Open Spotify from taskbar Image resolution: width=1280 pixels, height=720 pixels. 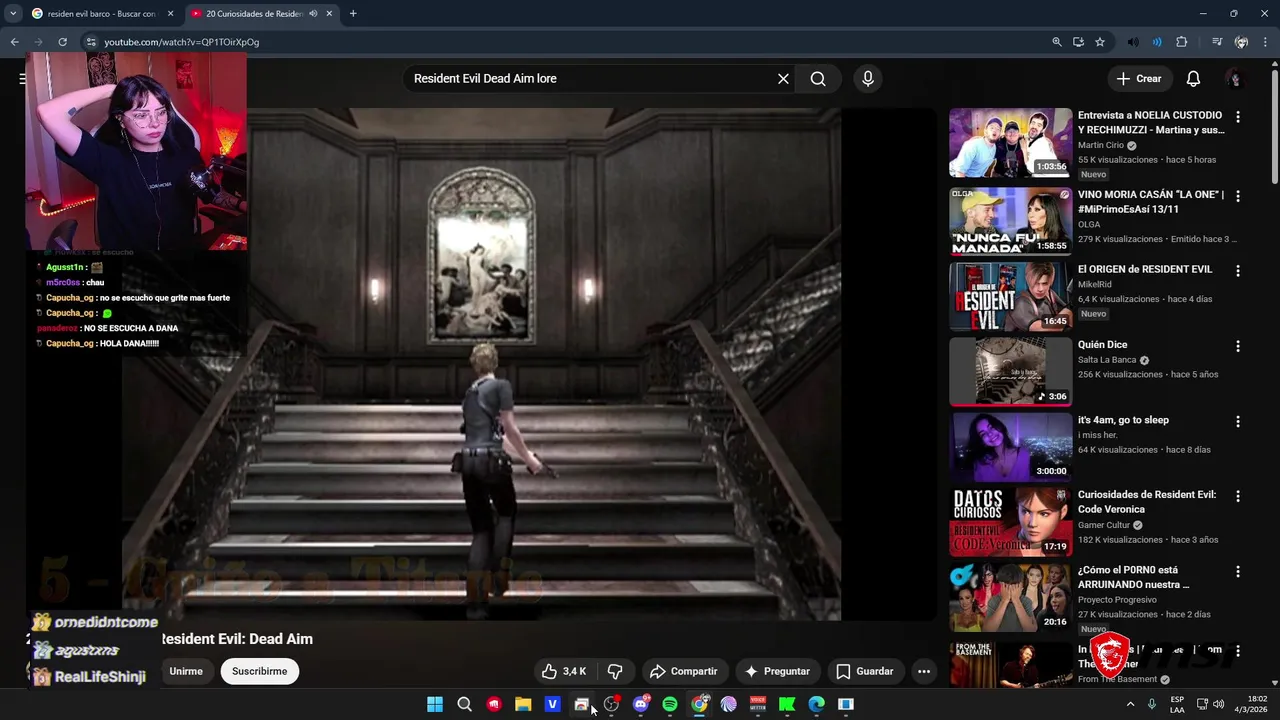(670, 704)
